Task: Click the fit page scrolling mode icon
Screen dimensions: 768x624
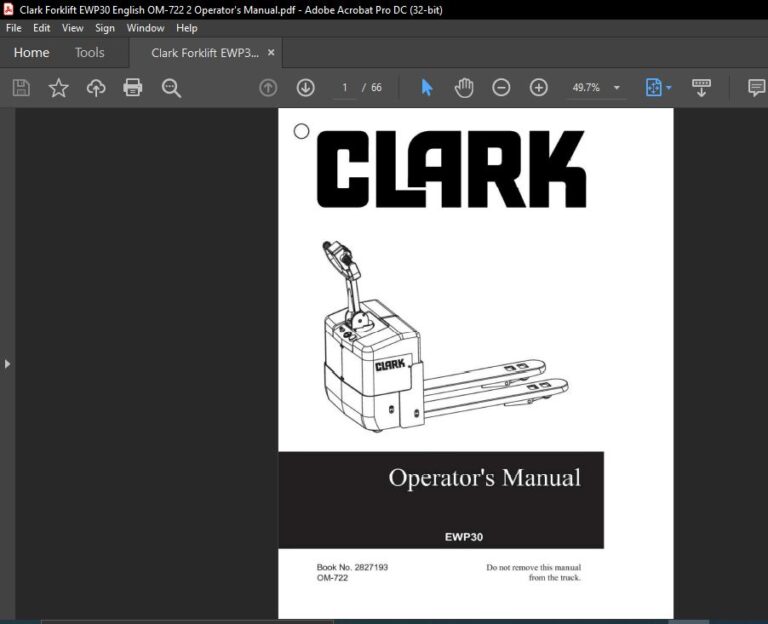Action: click(653, 88)
